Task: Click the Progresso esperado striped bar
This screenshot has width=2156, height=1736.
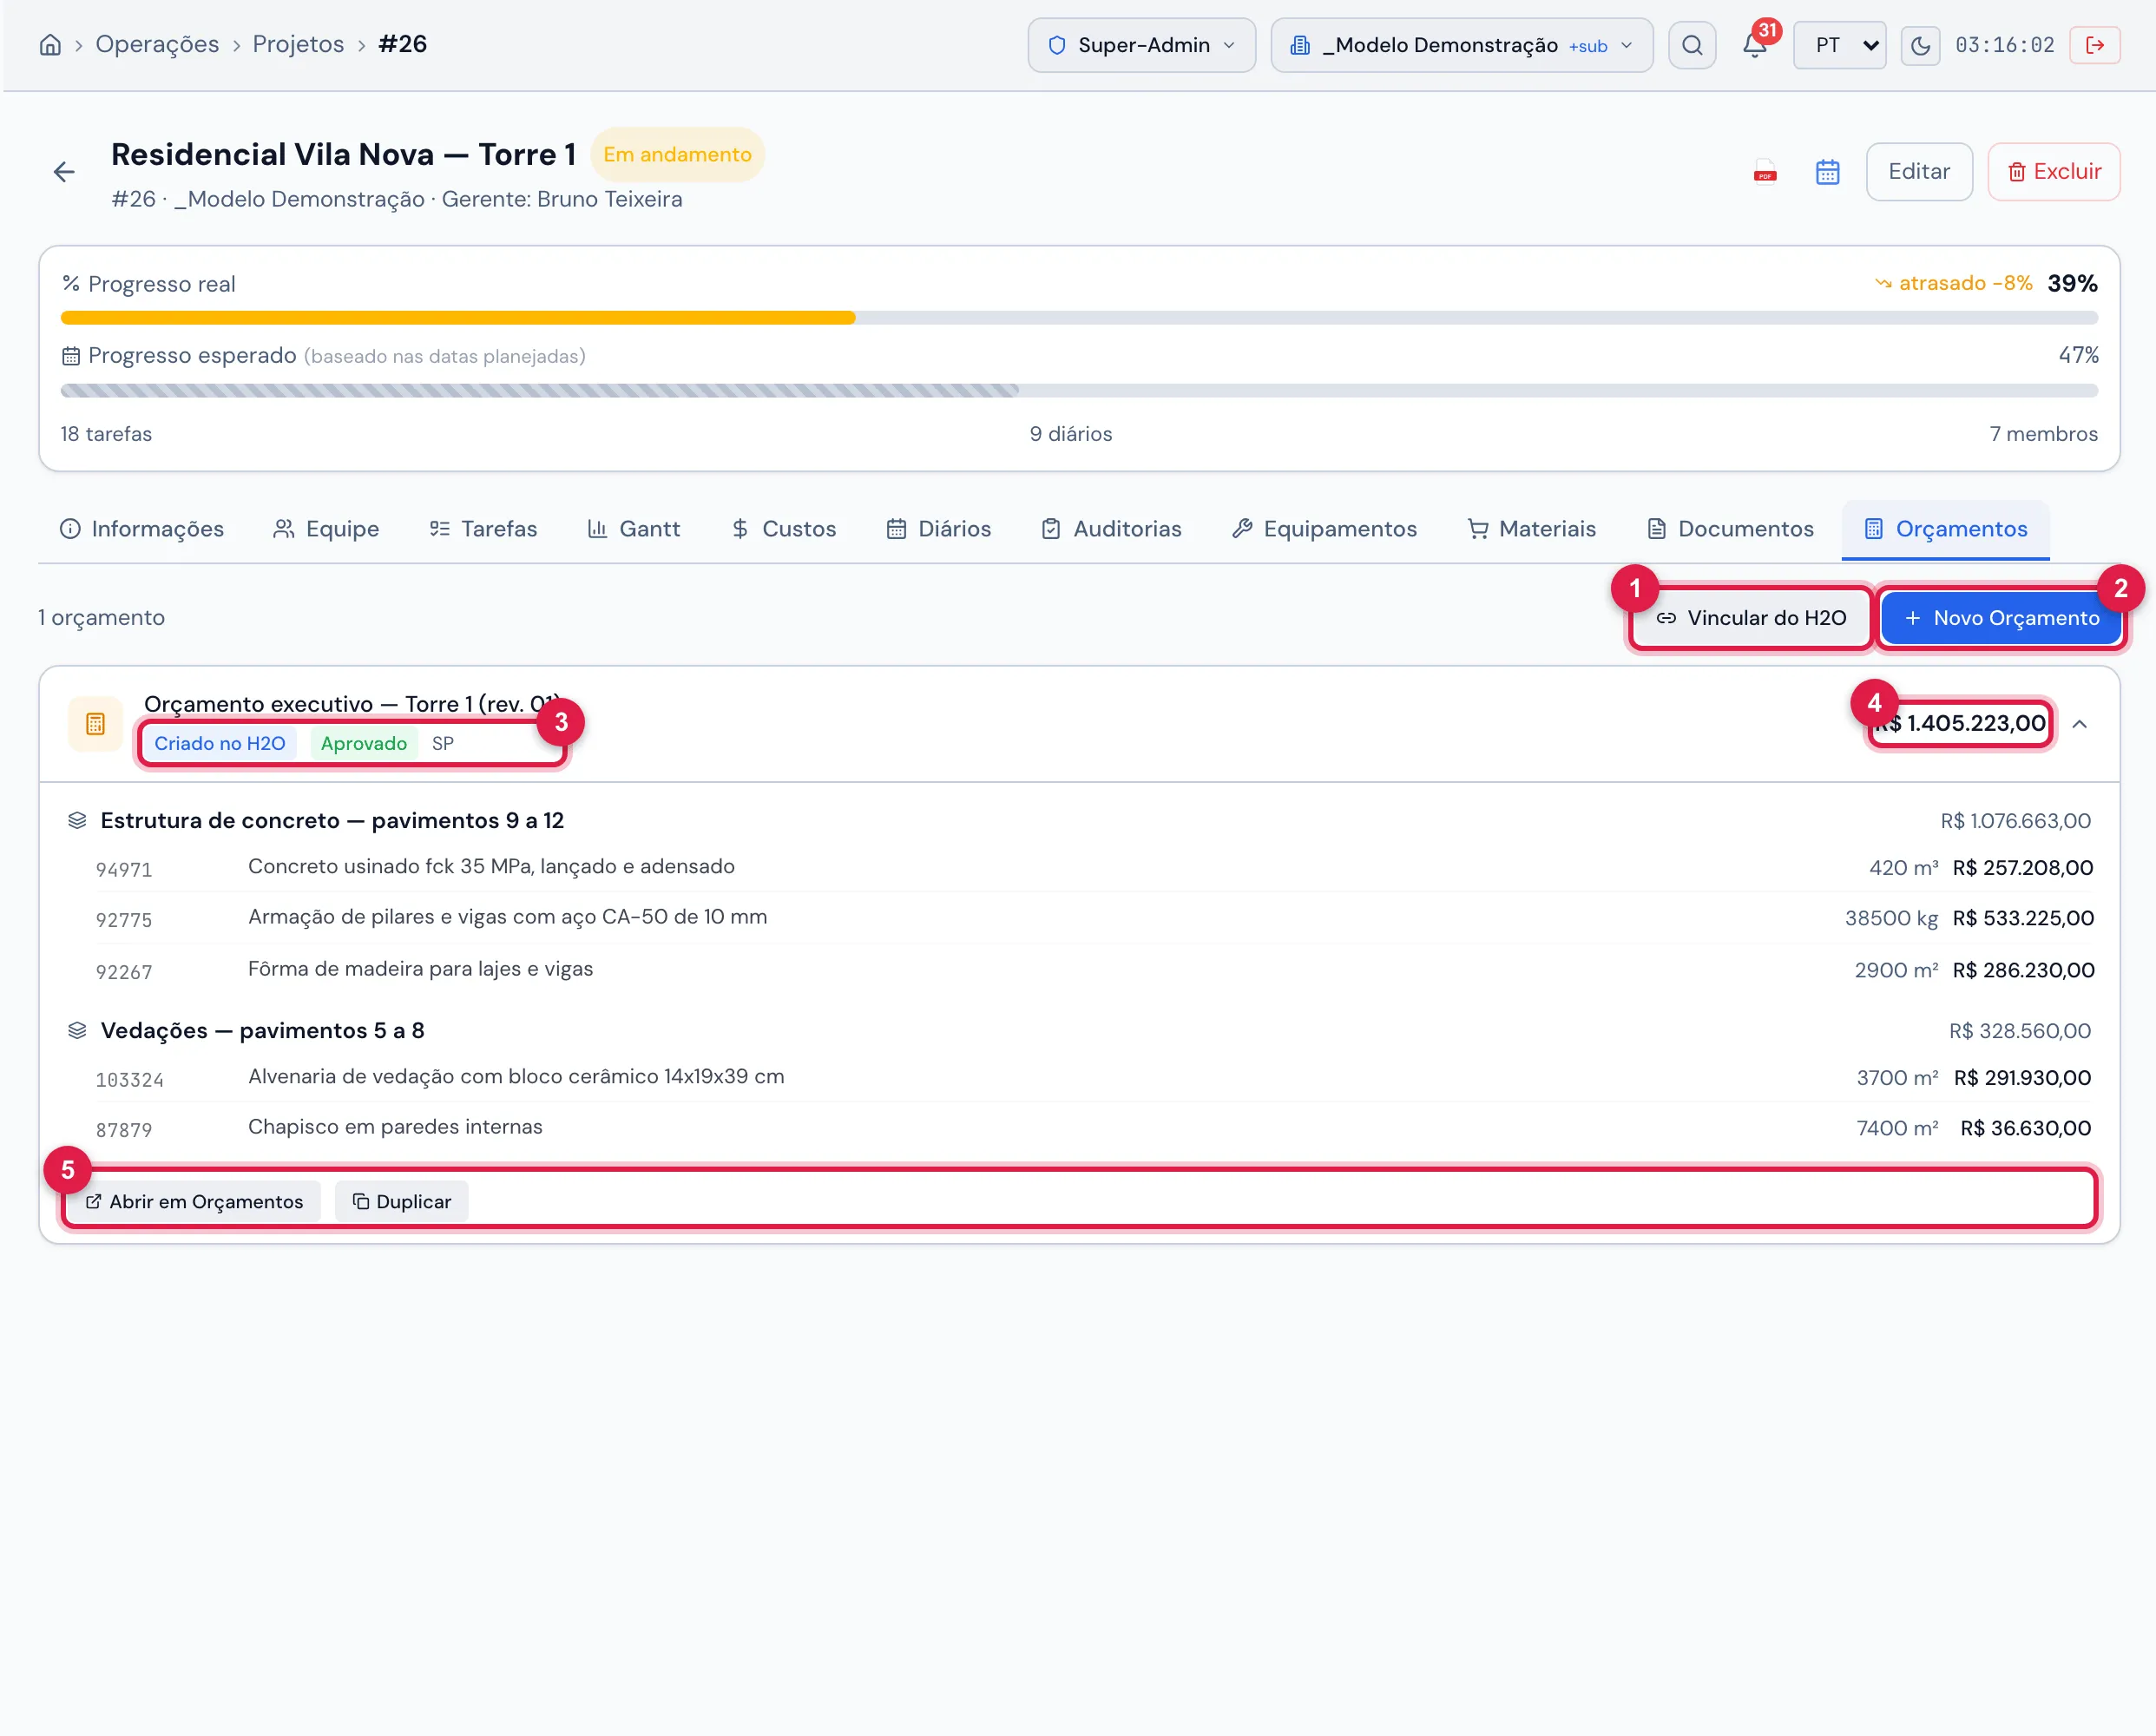Action: pyautogui.click(x=1079, y=391)
